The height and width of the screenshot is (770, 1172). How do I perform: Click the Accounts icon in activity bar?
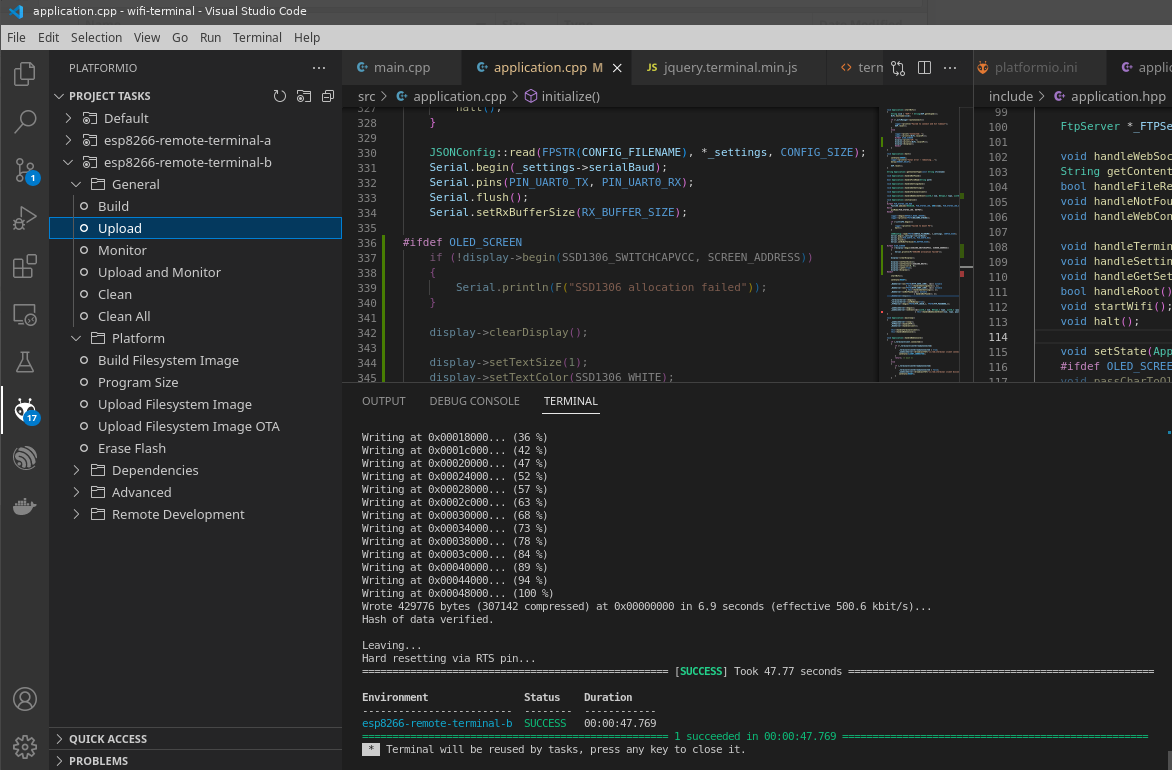25,699
